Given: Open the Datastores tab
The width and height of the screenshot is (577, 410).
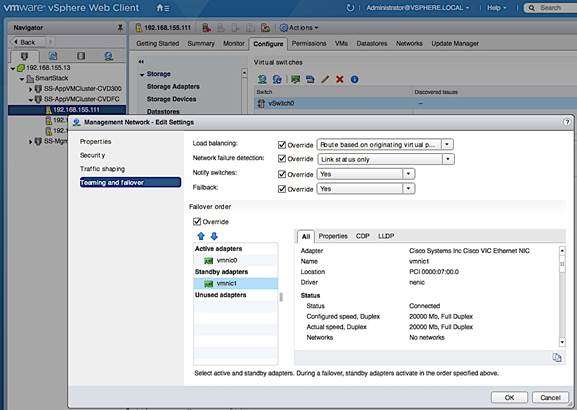Looking at the screenshot, I should (372, 43).
